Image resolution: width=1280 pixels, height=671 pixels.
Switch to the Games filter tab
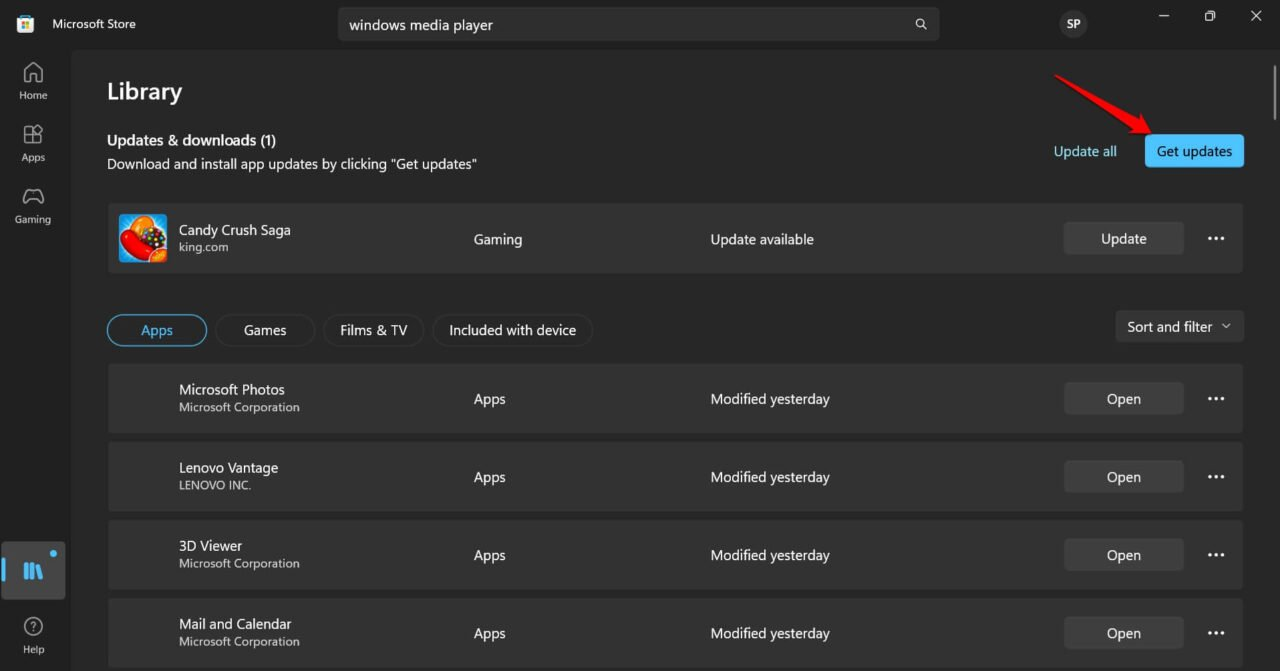click(x=265, y=330)
